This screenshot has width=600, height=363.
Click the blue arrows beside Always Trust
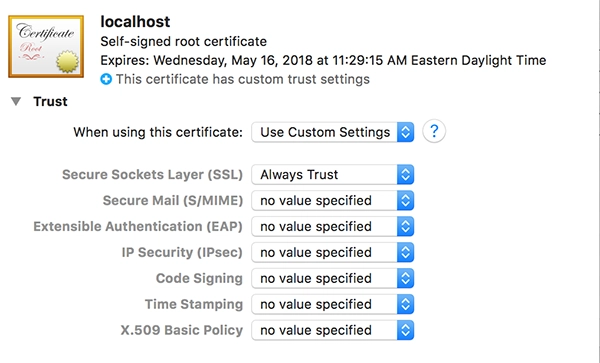pos(406,174)
